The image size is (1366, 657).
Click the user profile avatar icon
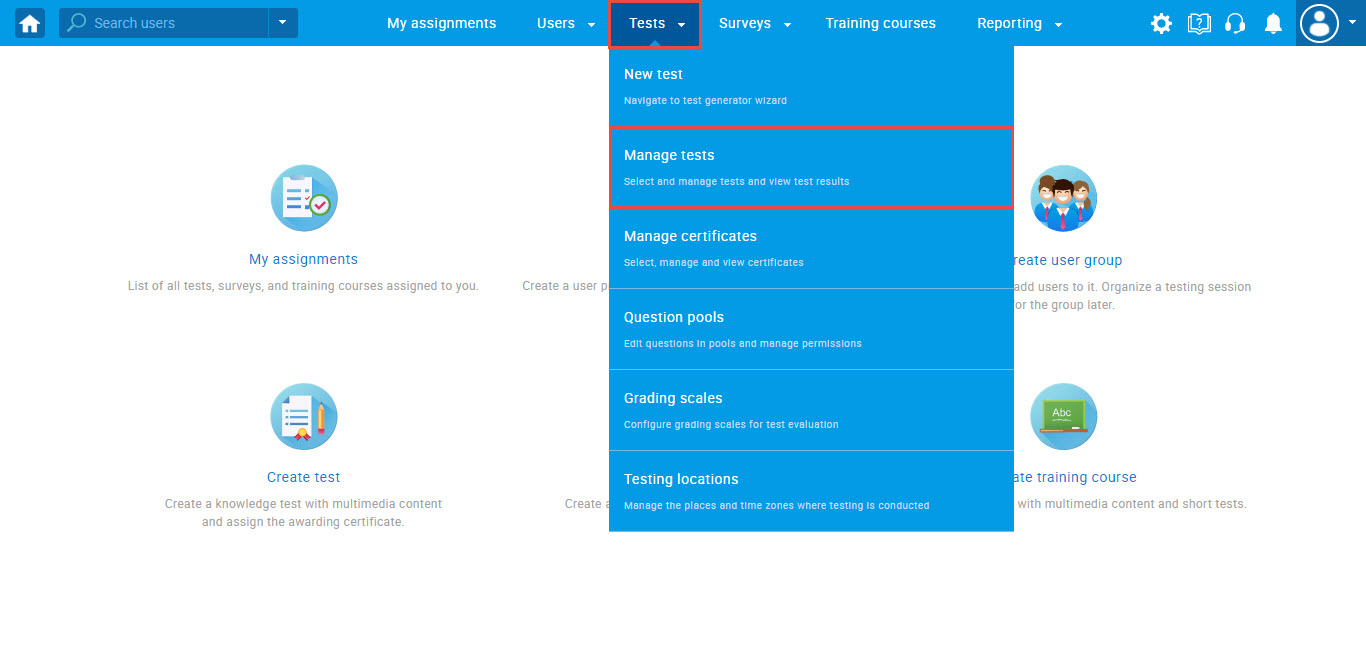point(1319,23)
